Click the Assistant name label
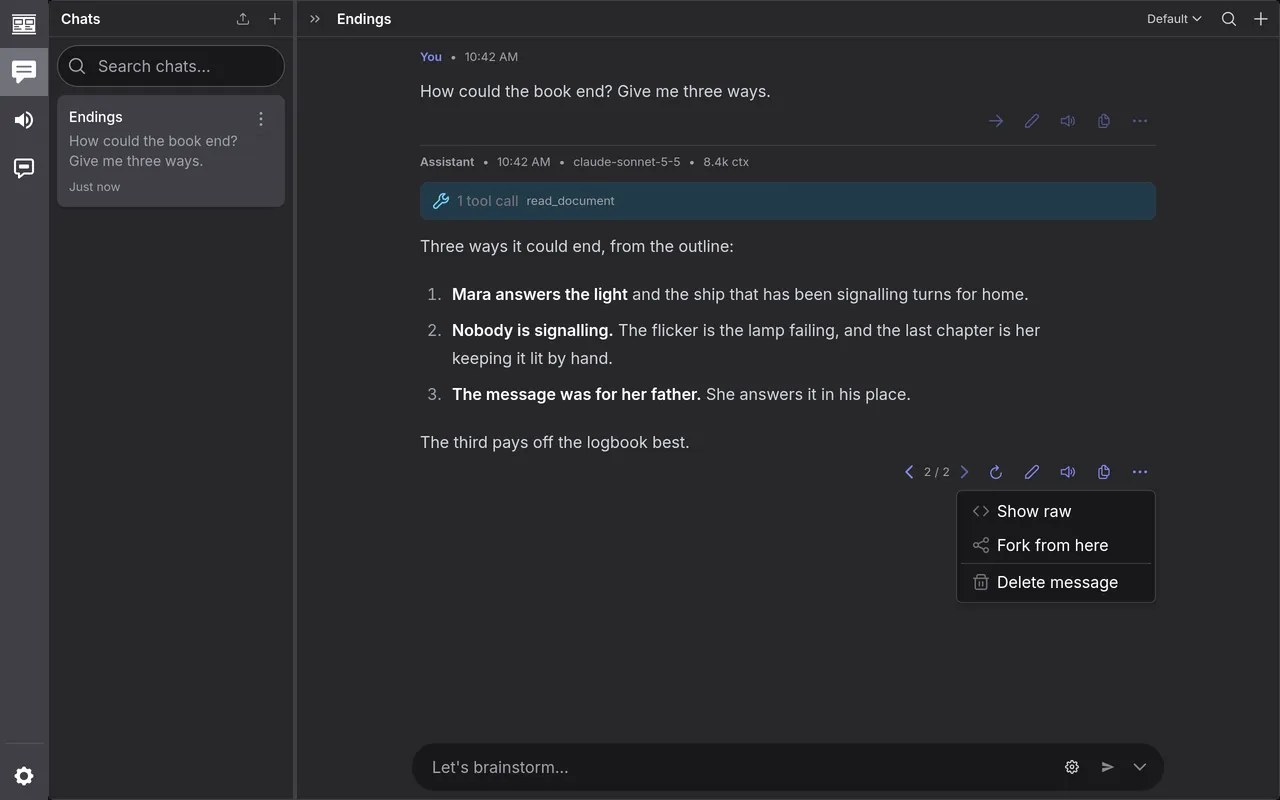The image size is (1280, 800). [x=447, y=162]
